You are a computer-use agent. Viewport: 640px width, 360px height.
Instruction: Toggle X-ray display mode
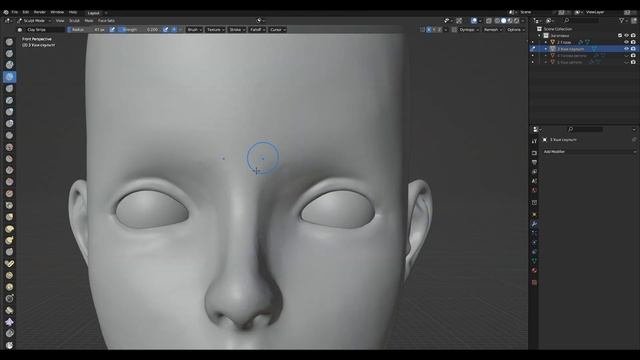[x=489, y=20]
